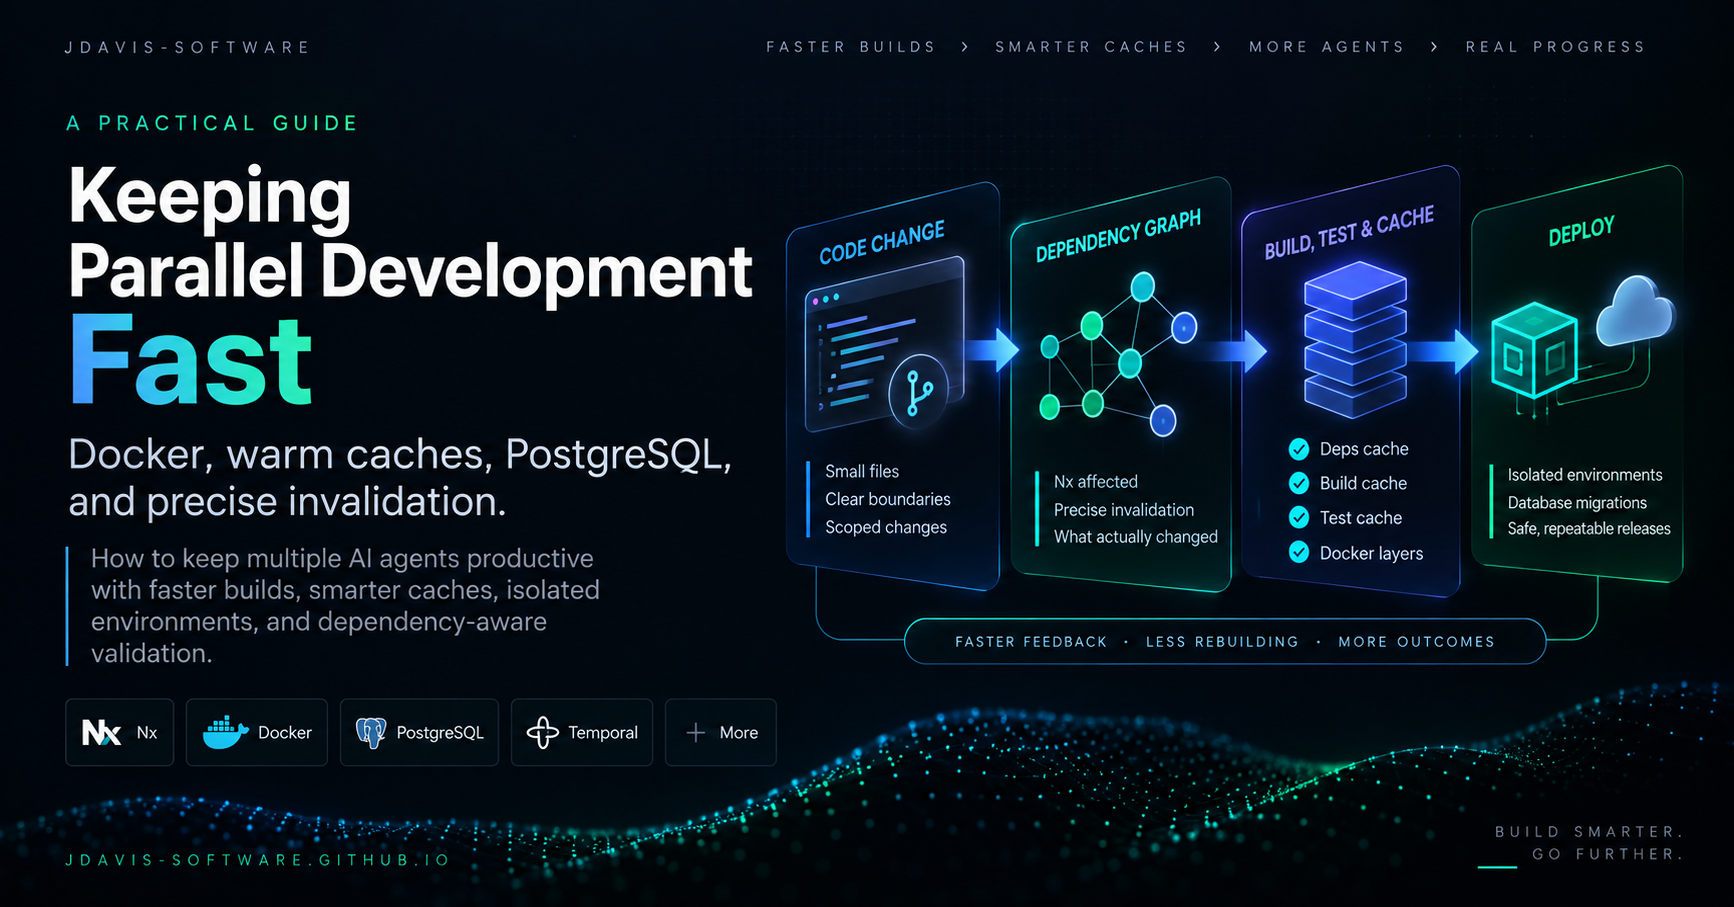Click the node network graphic in Dependency Graph

(x=1118, y=355)
